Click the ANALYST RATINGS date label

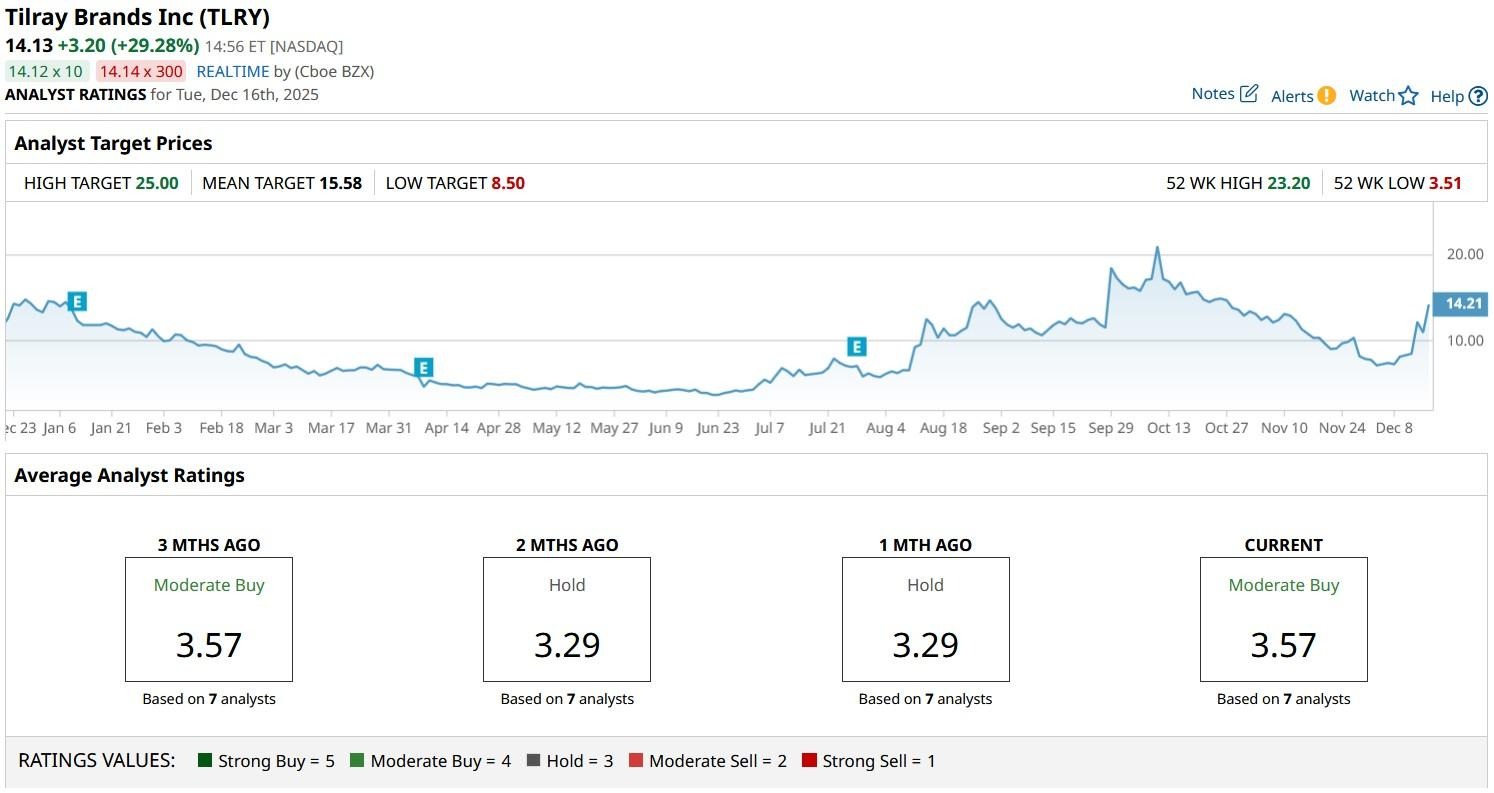coord(162,95)
